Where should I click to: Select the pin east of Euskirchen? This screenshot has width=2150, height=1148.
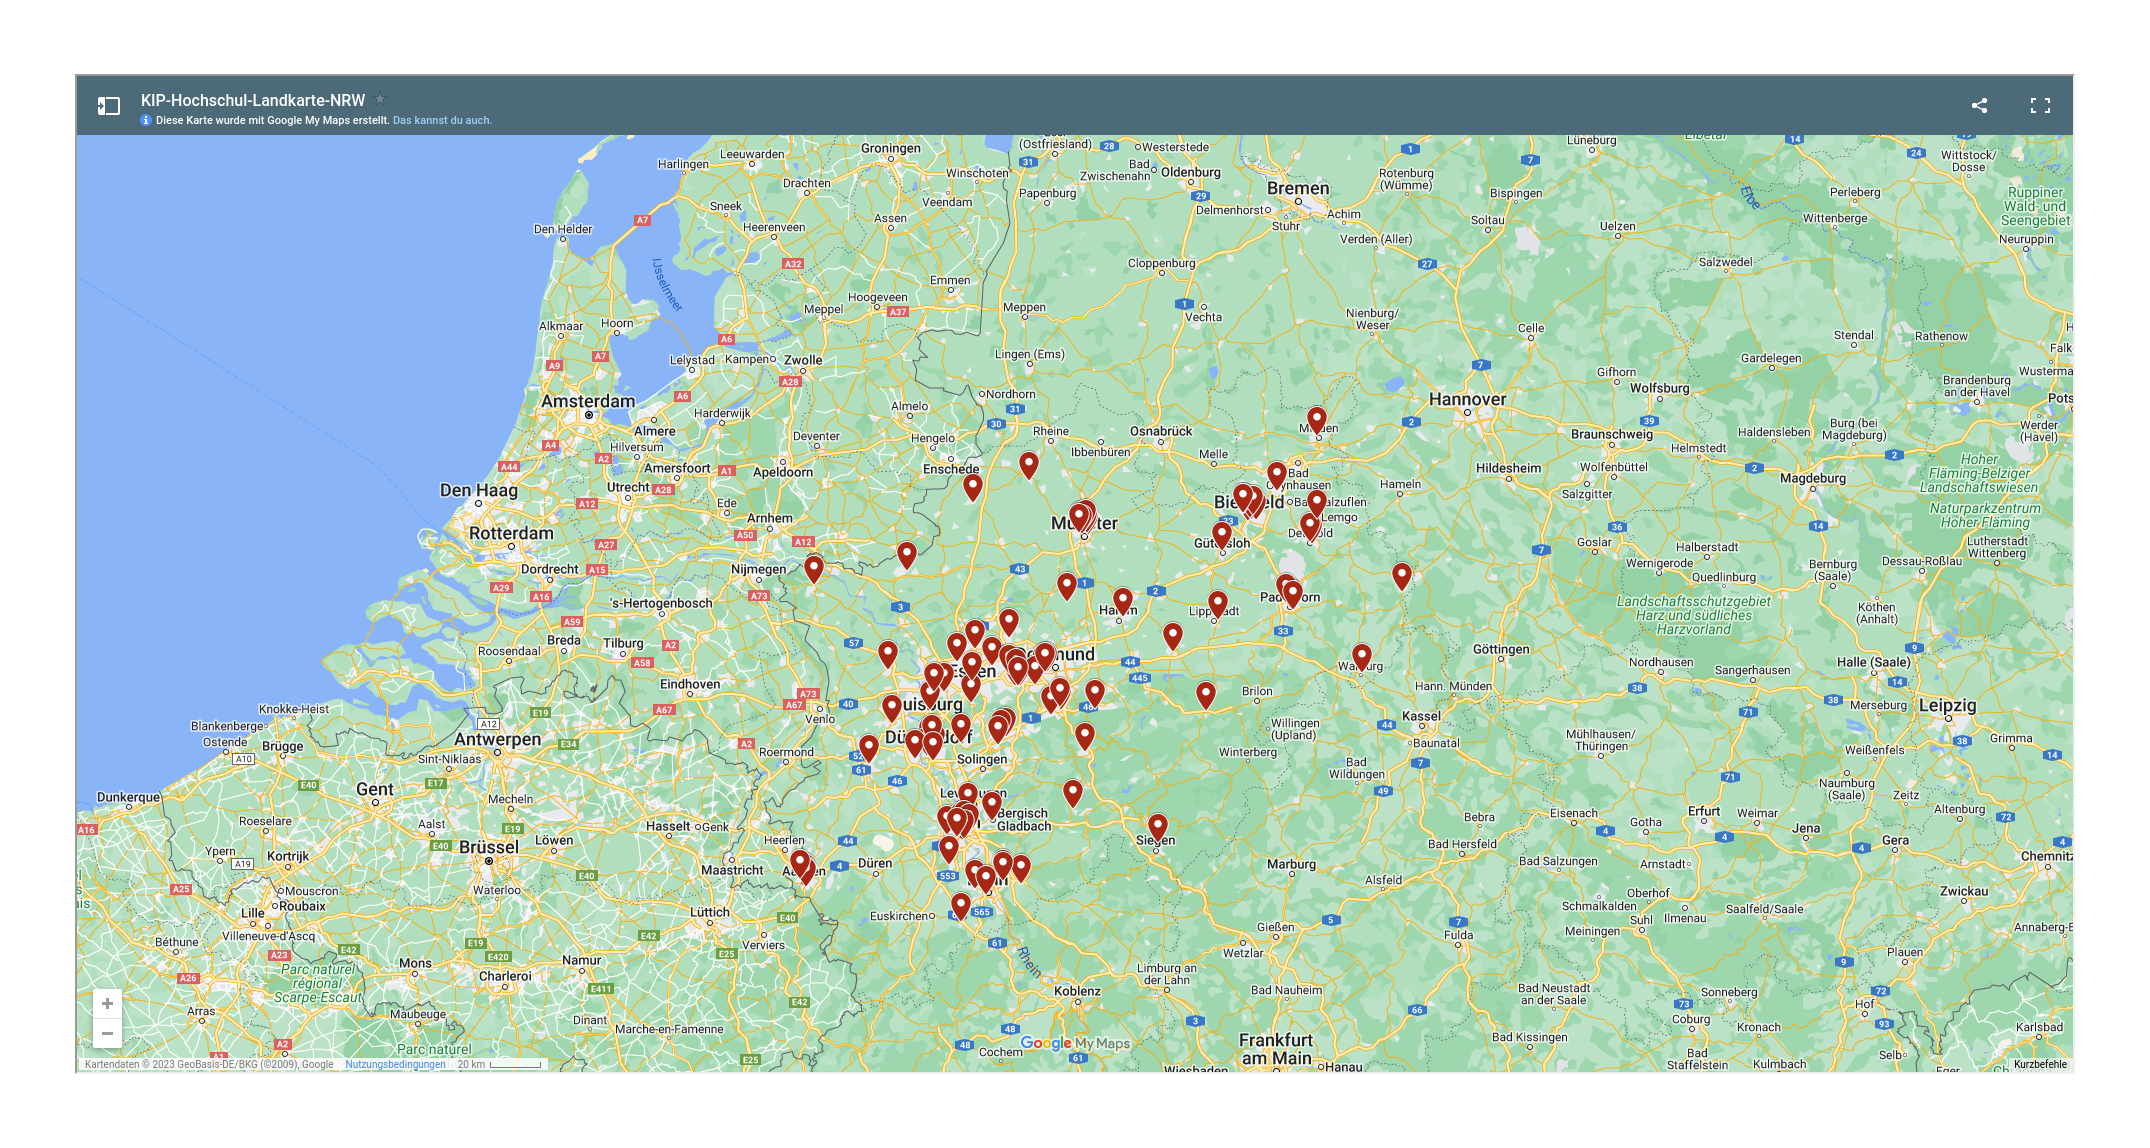(961, 907)
